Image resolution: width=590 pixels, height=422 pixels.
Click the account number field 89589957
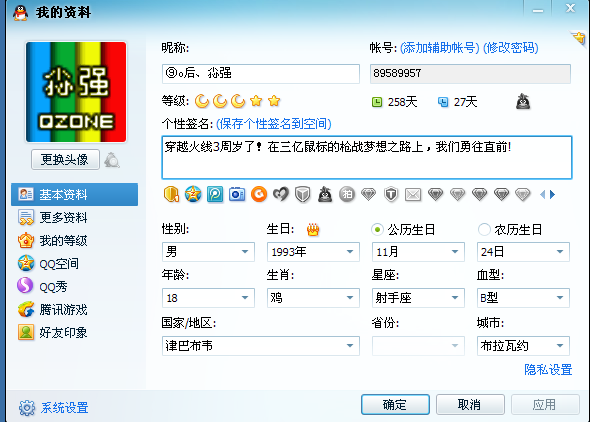(x=470, y=74)
